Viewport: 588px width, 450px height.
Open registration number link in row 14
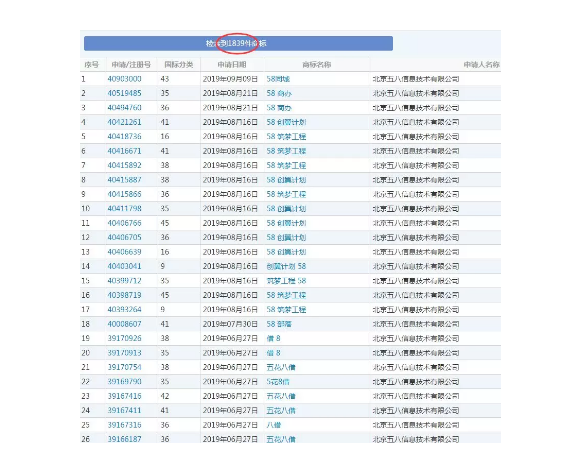click(124, 266)
